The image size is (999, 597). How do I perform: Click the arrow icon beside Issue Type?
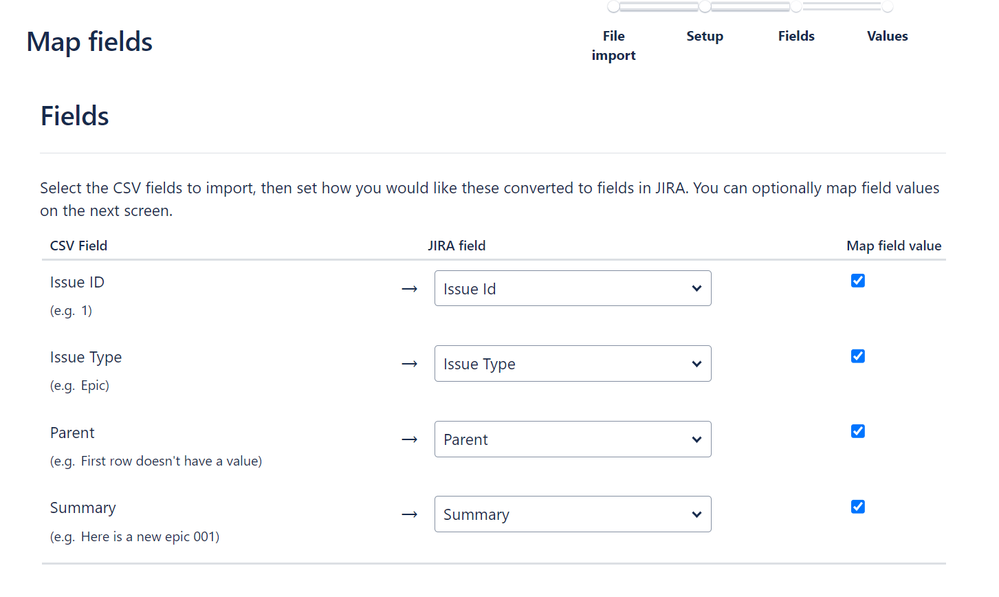tap(409, 364)
